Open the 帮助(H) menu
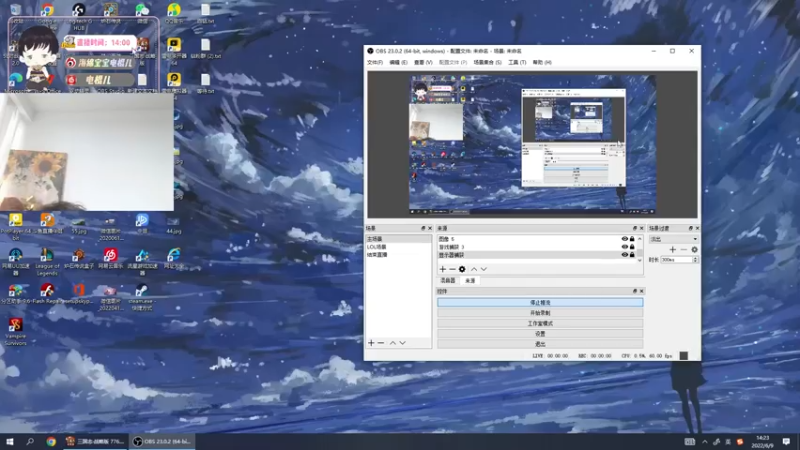Viewport: 800px width, 450px height. pyautogui.click(x=542, y=62)
